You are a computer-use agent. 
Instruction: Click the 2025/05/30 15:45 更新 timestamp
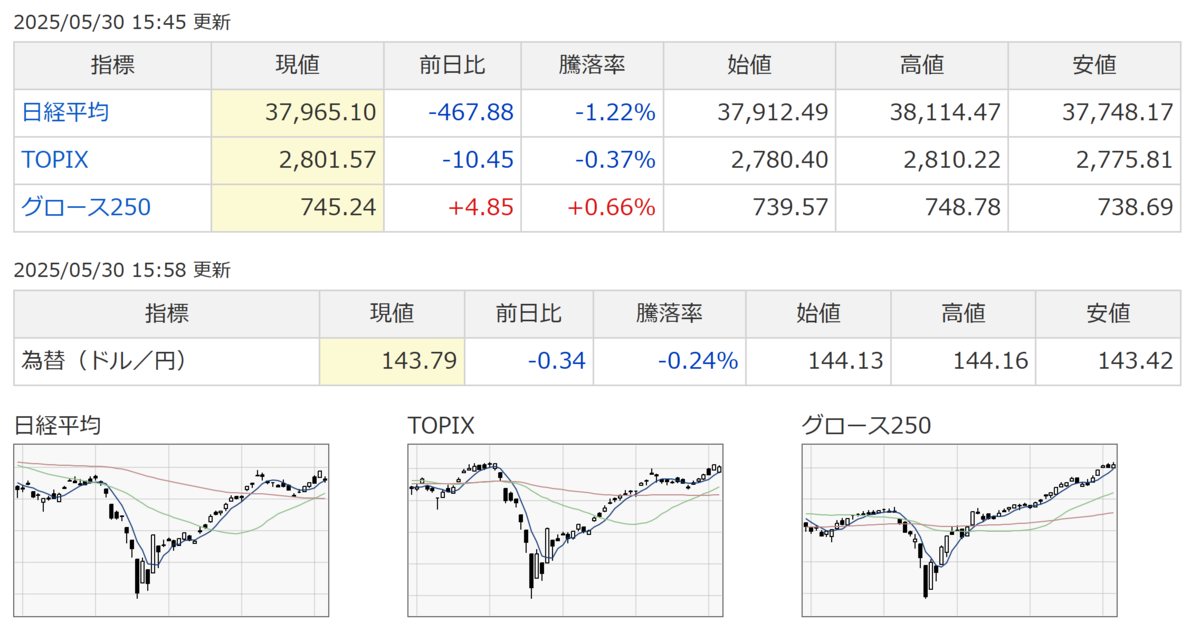coord(122,22)
